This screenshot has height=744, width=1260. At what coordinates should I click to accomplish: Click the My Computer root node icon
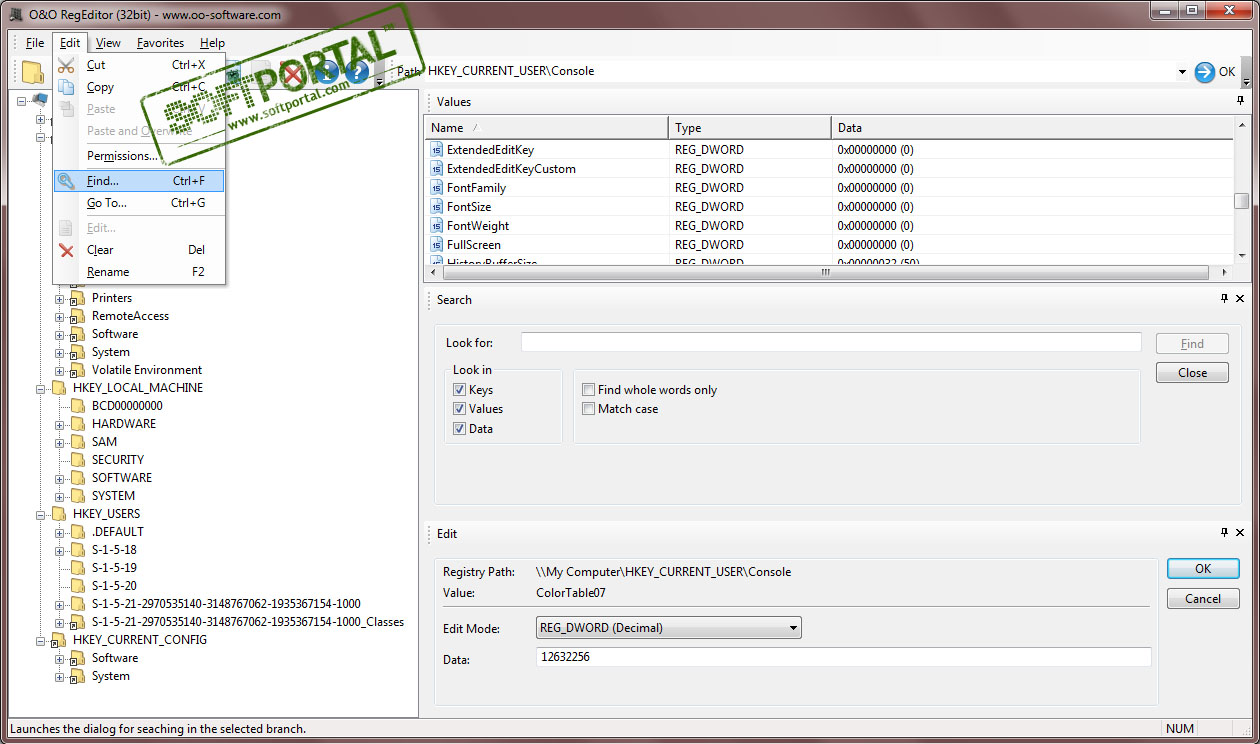coord(40,100)
